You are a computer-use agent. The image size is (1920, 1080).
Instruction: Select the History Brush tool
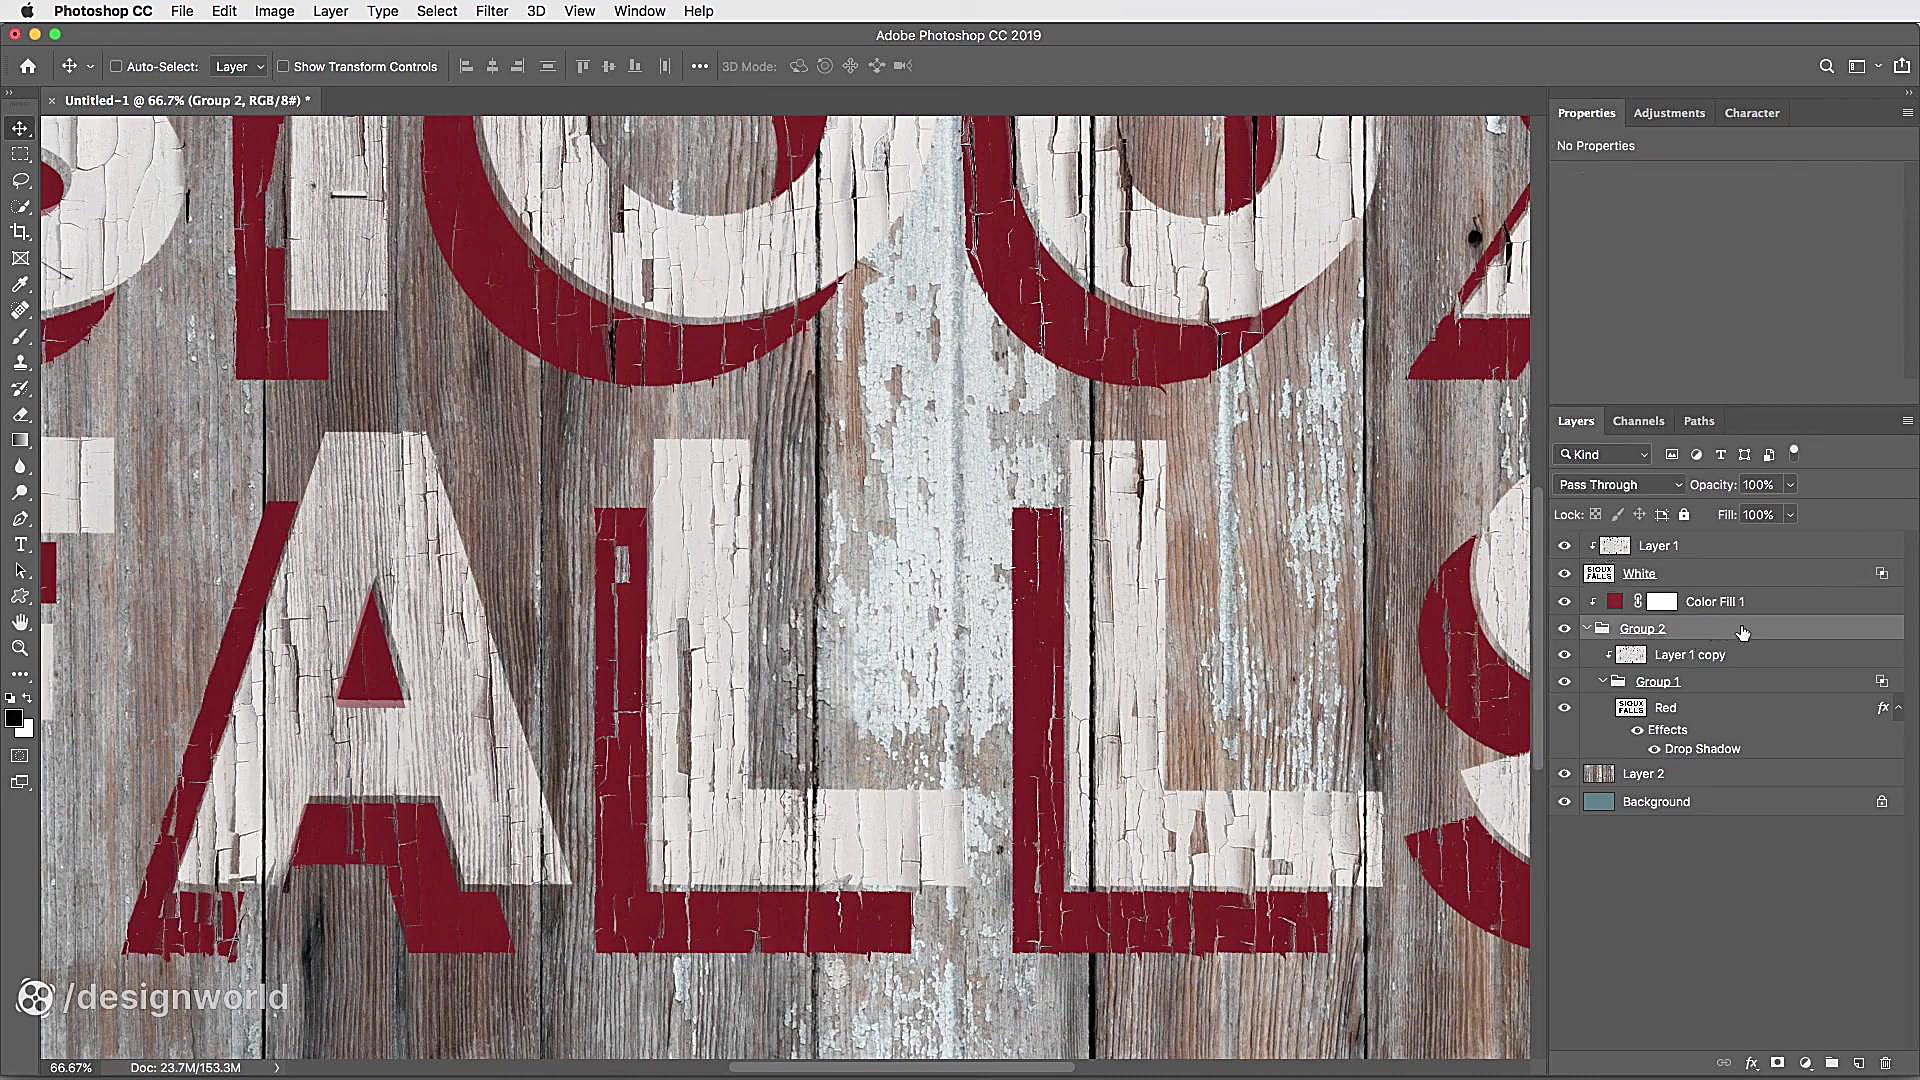click(x=20, y=388)
